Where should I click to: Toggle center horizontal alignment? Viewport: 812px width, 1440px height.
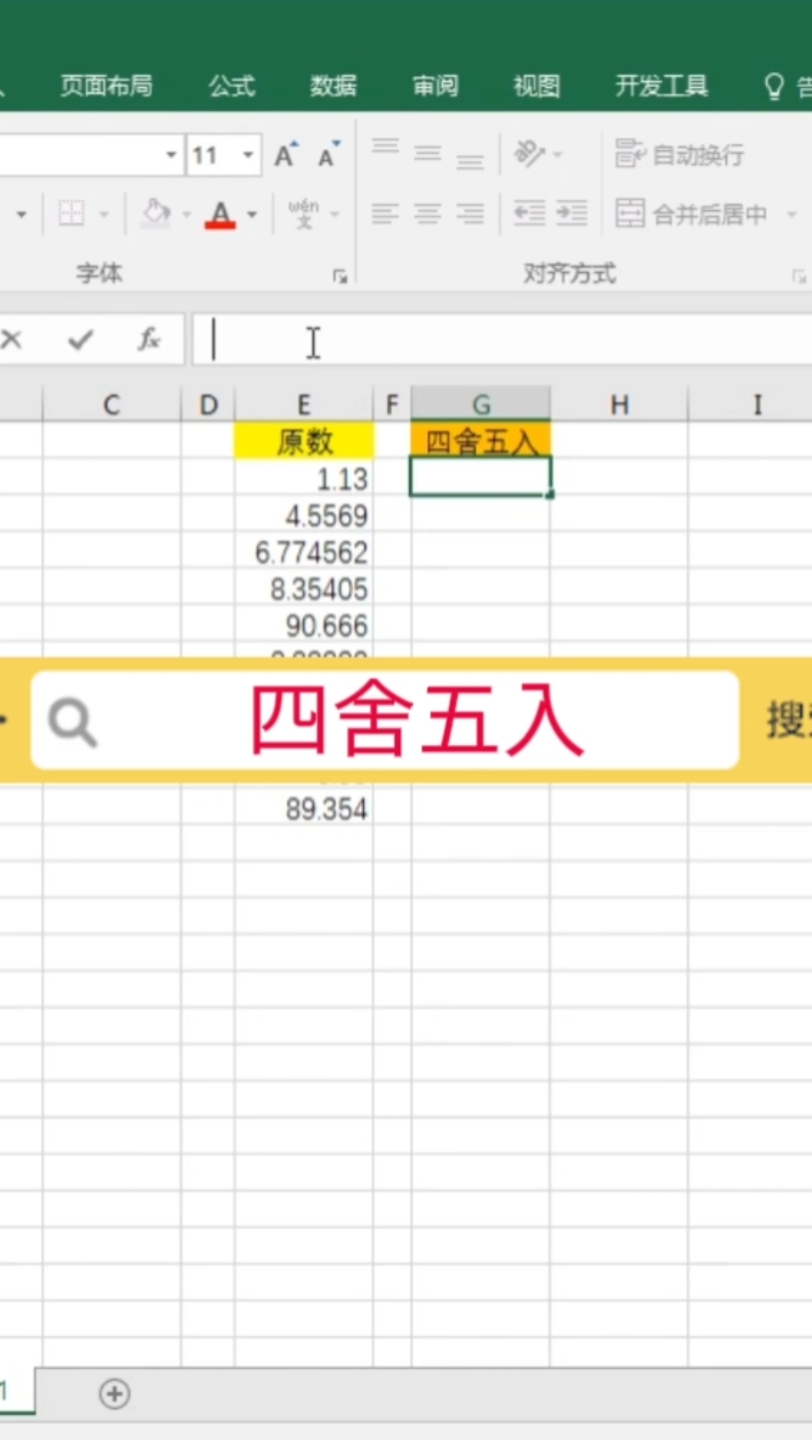(x=427, y=213)
